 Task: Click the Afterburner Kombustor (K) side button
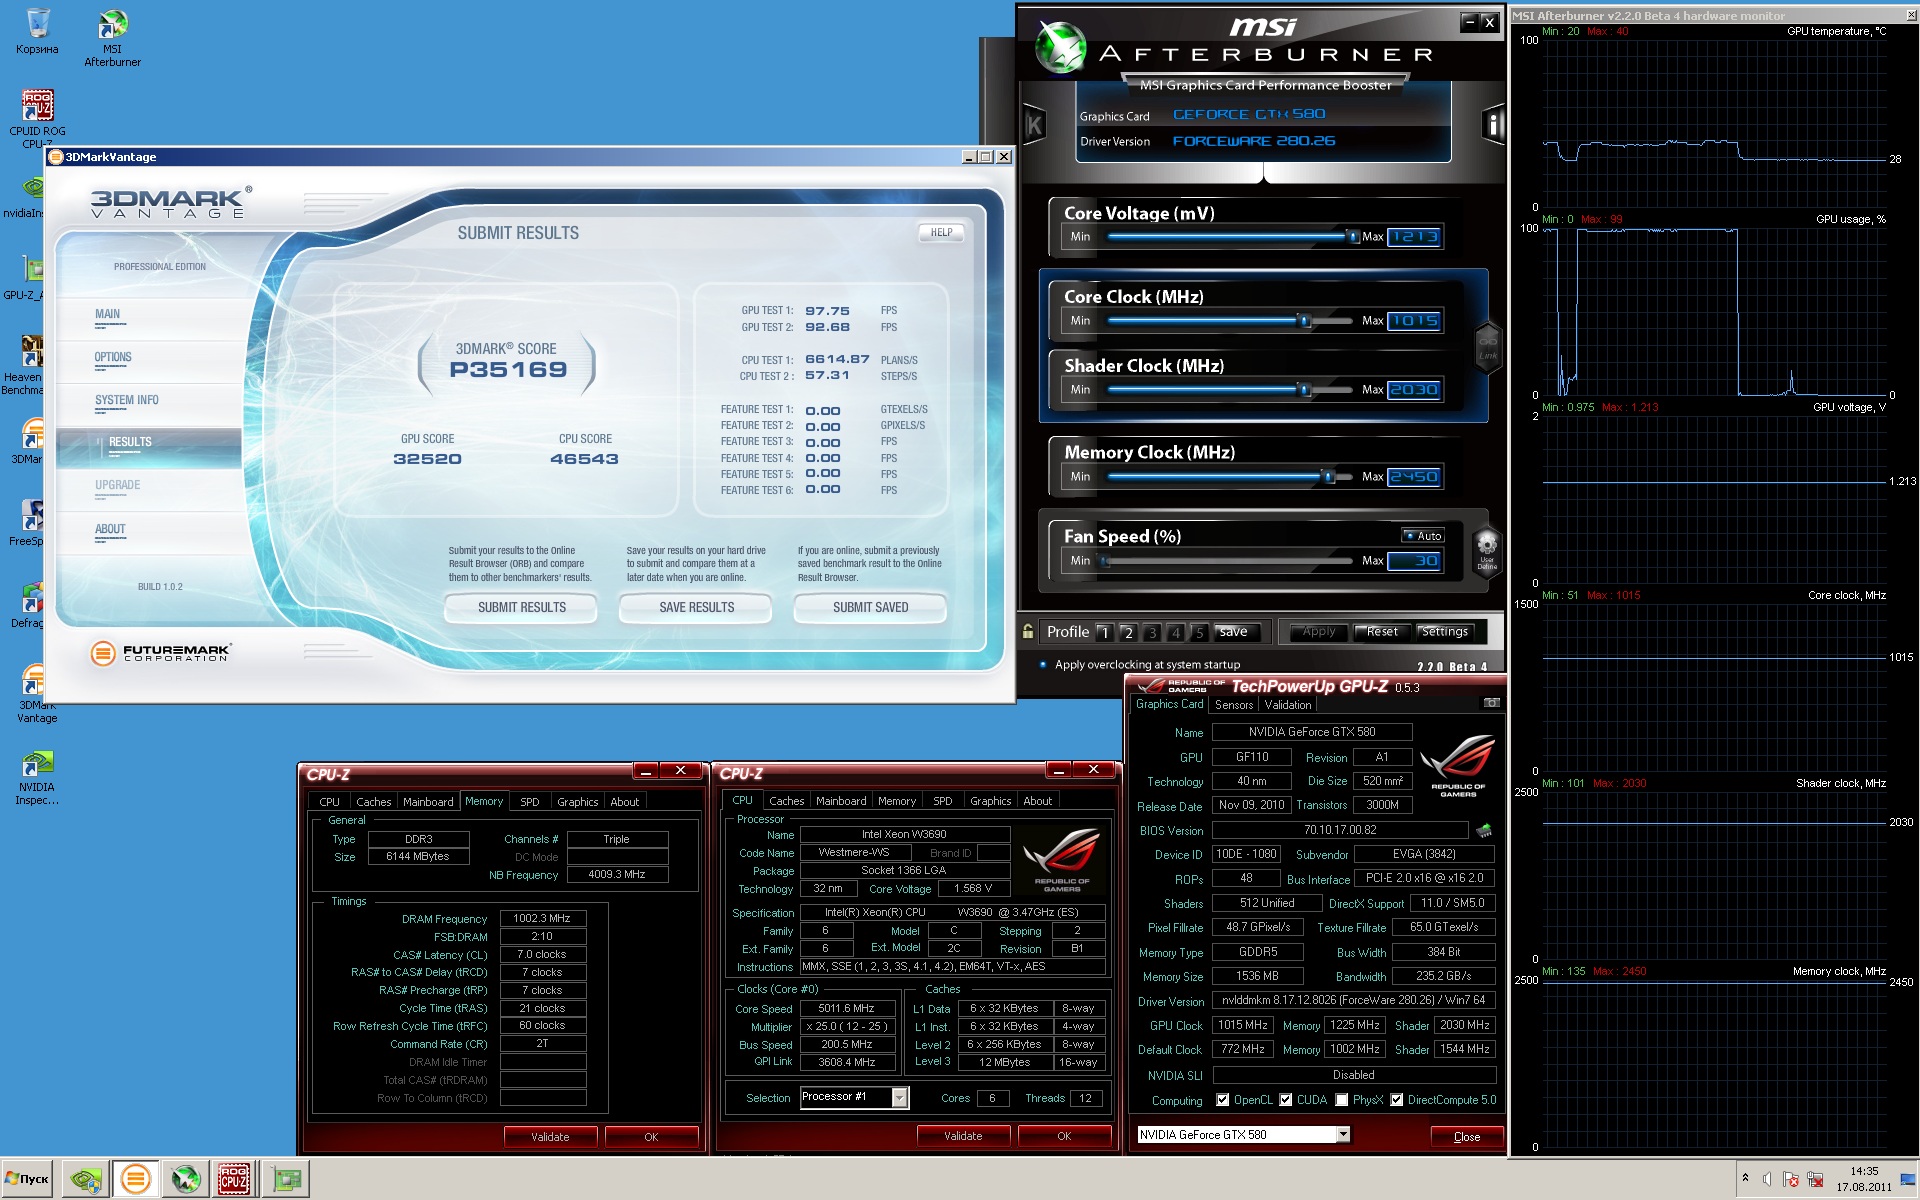point(1034,125)
